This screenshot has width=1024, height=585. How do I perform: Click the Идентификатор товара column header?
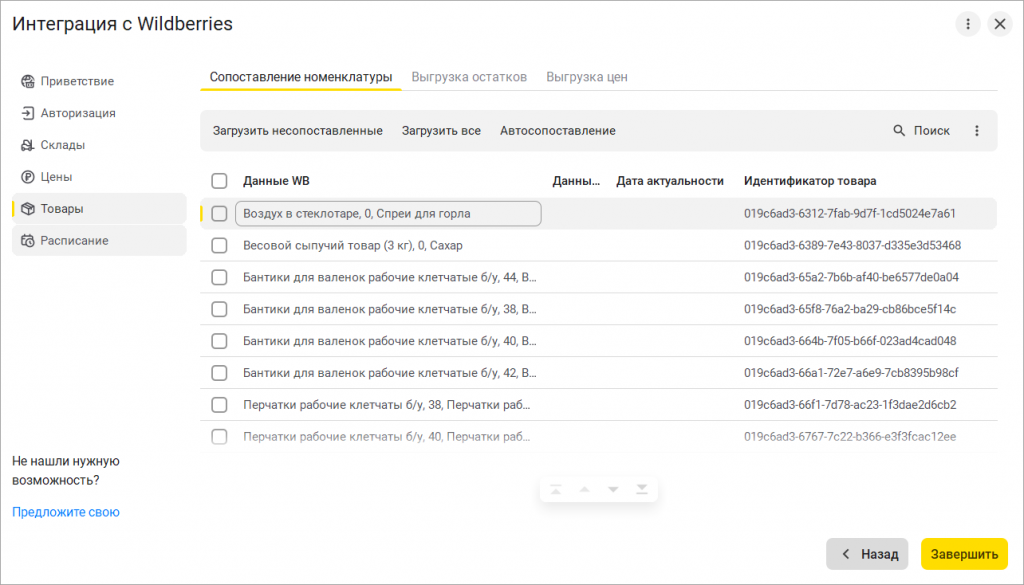coord(810,181)
